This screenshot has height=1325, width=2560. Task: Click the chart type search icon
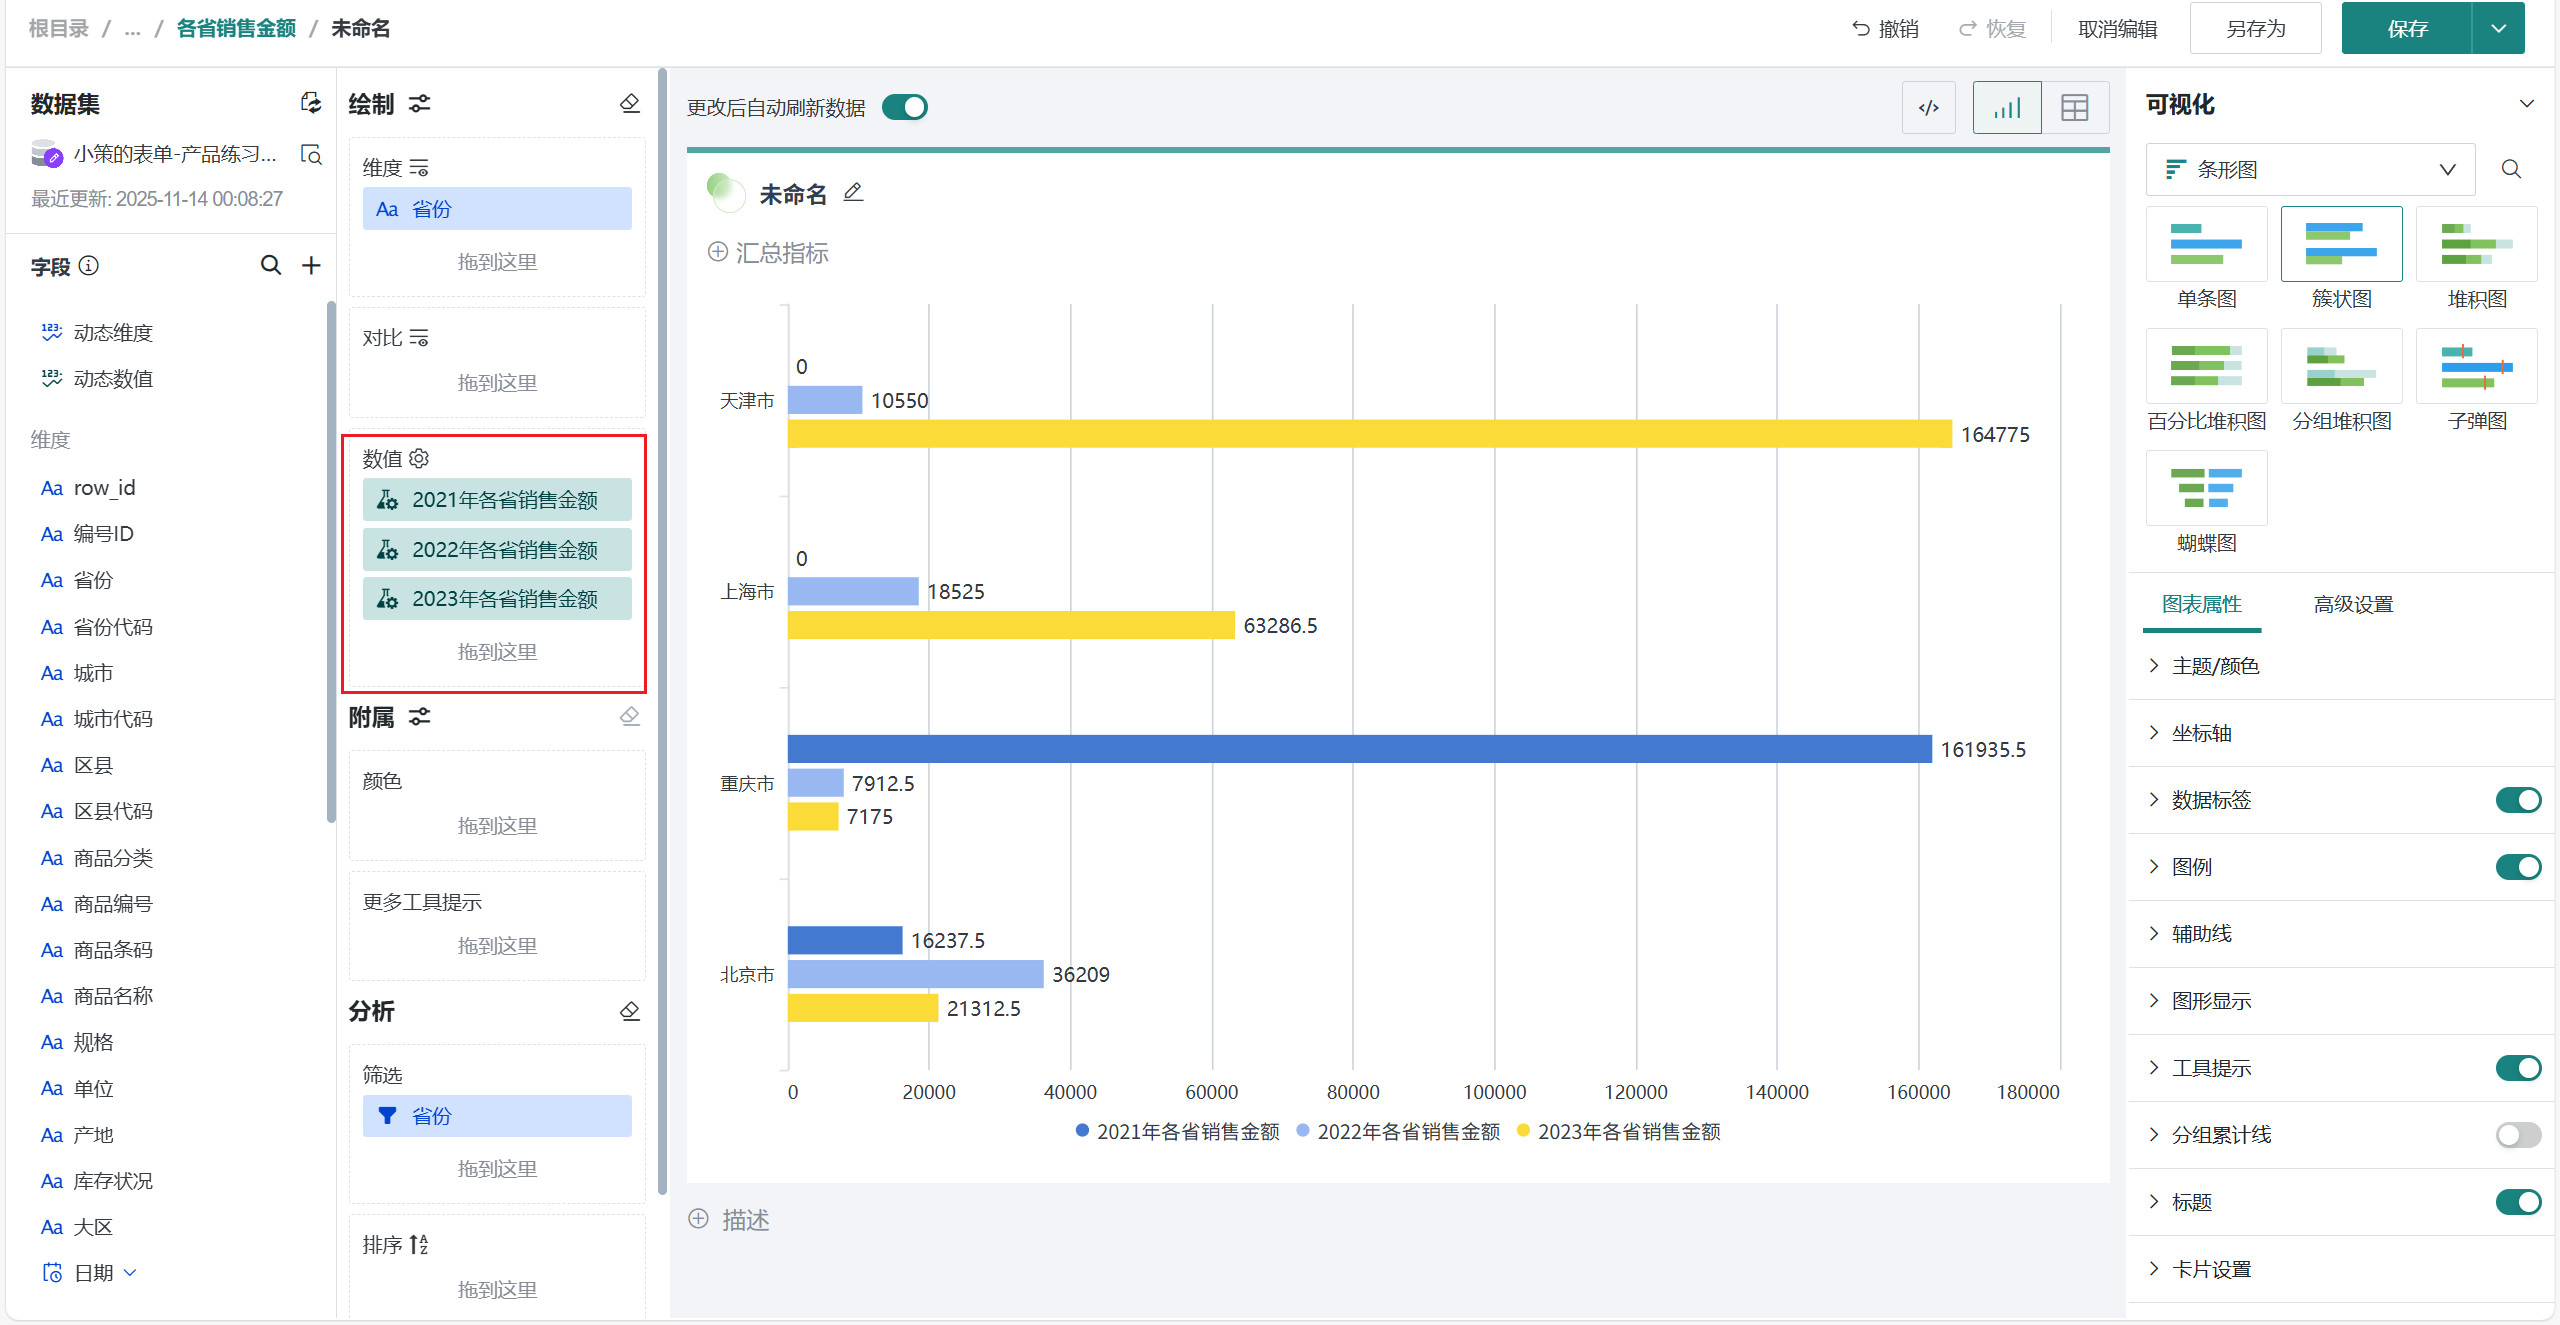(x=2511, y=169)
